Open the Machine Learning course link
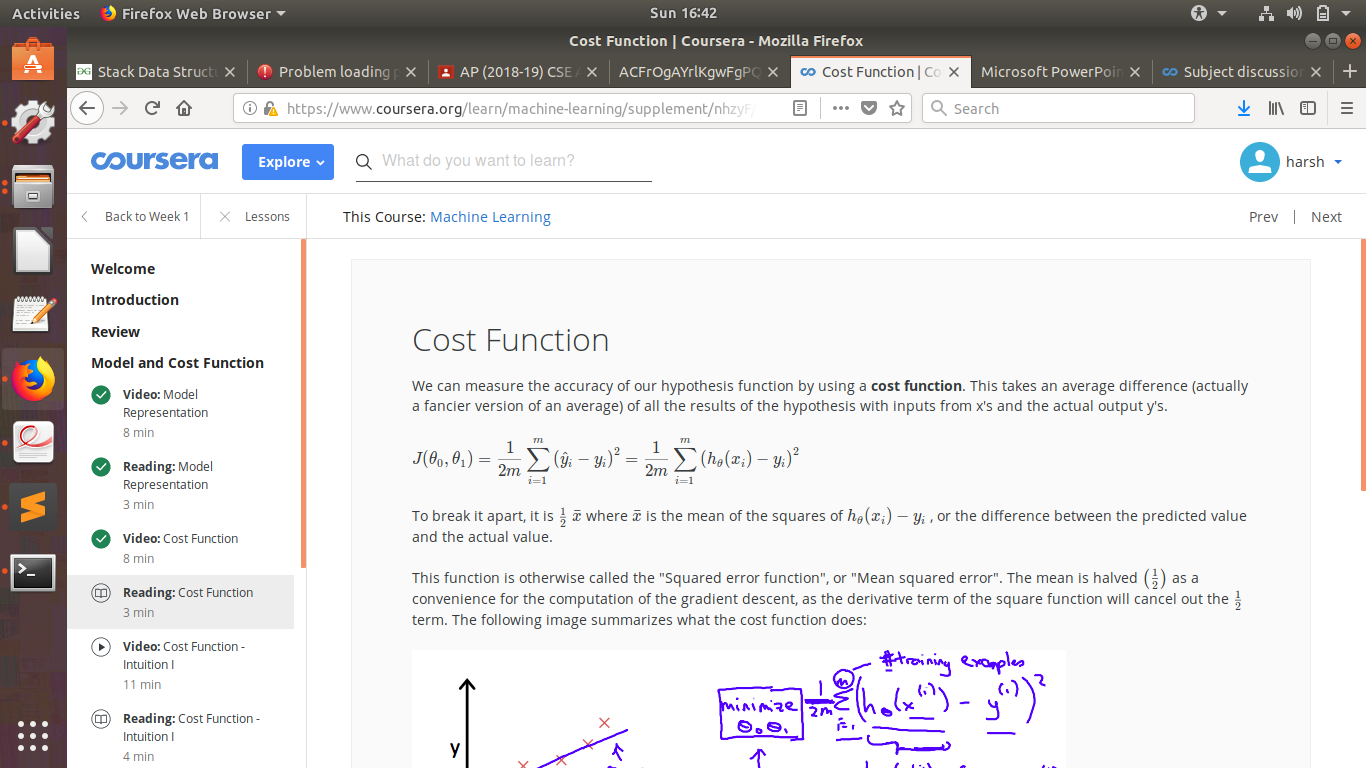1366x768 pixels. coord(490,217)
